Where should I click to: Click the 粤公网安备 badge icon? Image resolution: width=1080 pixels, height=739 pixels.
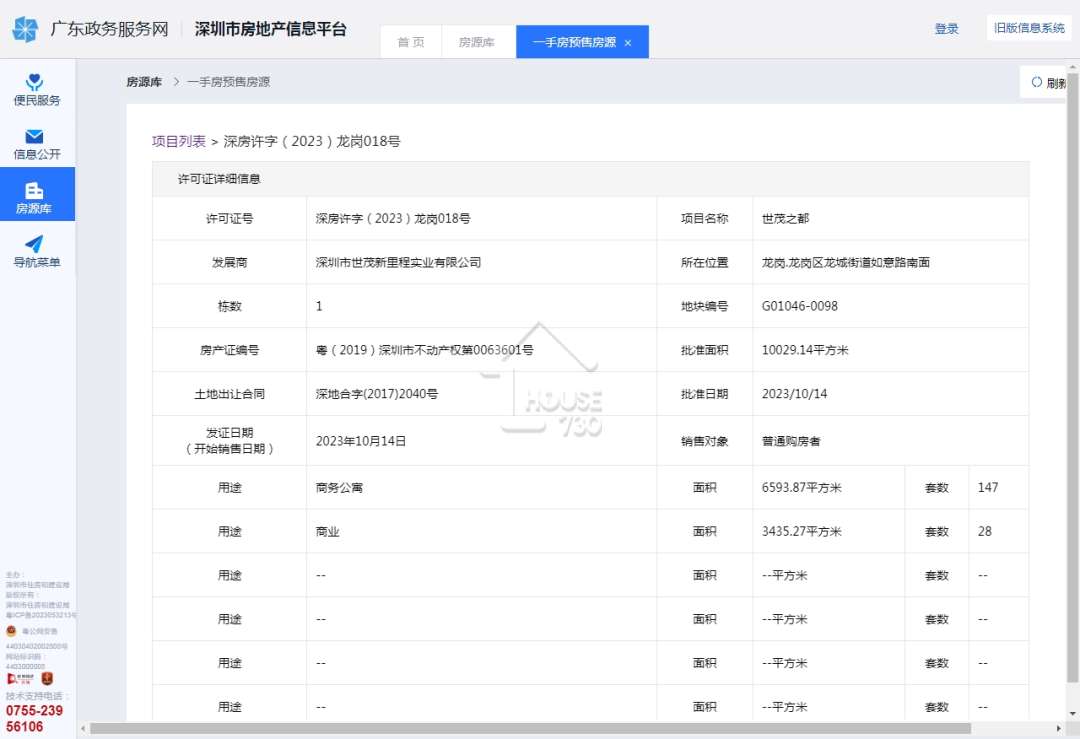coord(11,631)
